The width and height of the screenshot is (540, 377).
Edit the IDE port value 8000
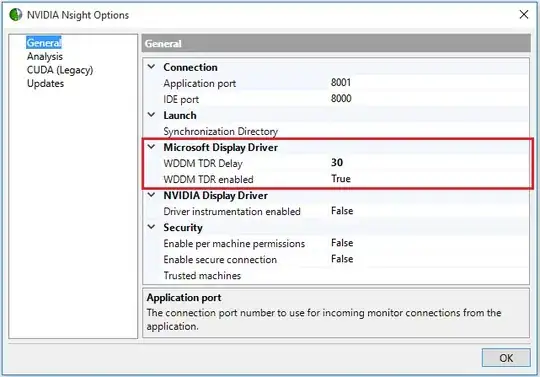coord(341,98)
